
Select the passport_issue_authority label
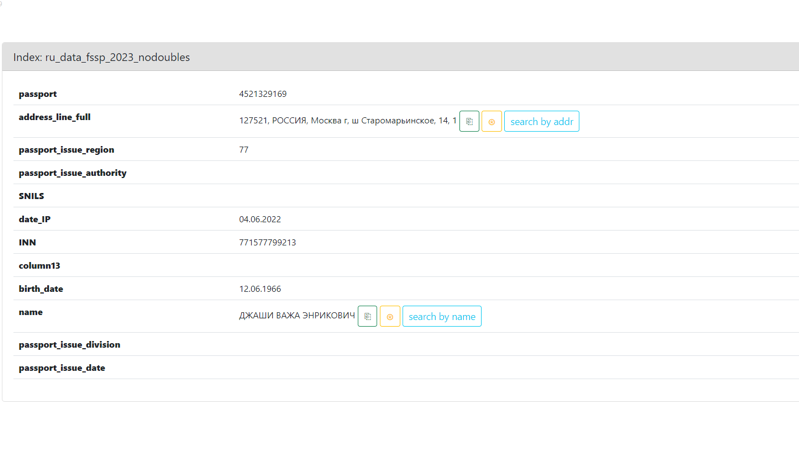point(72,173)
